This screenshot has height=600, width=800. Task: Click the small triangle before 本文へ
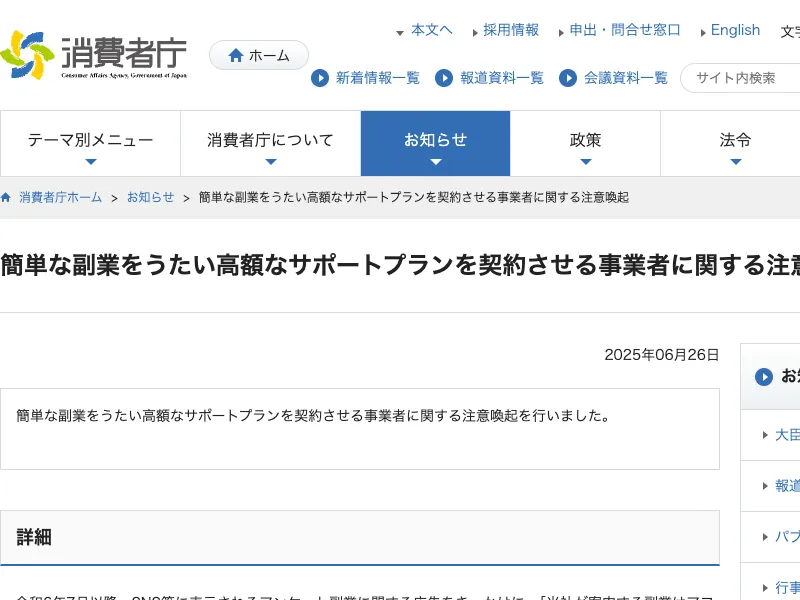tap(400, 33)
